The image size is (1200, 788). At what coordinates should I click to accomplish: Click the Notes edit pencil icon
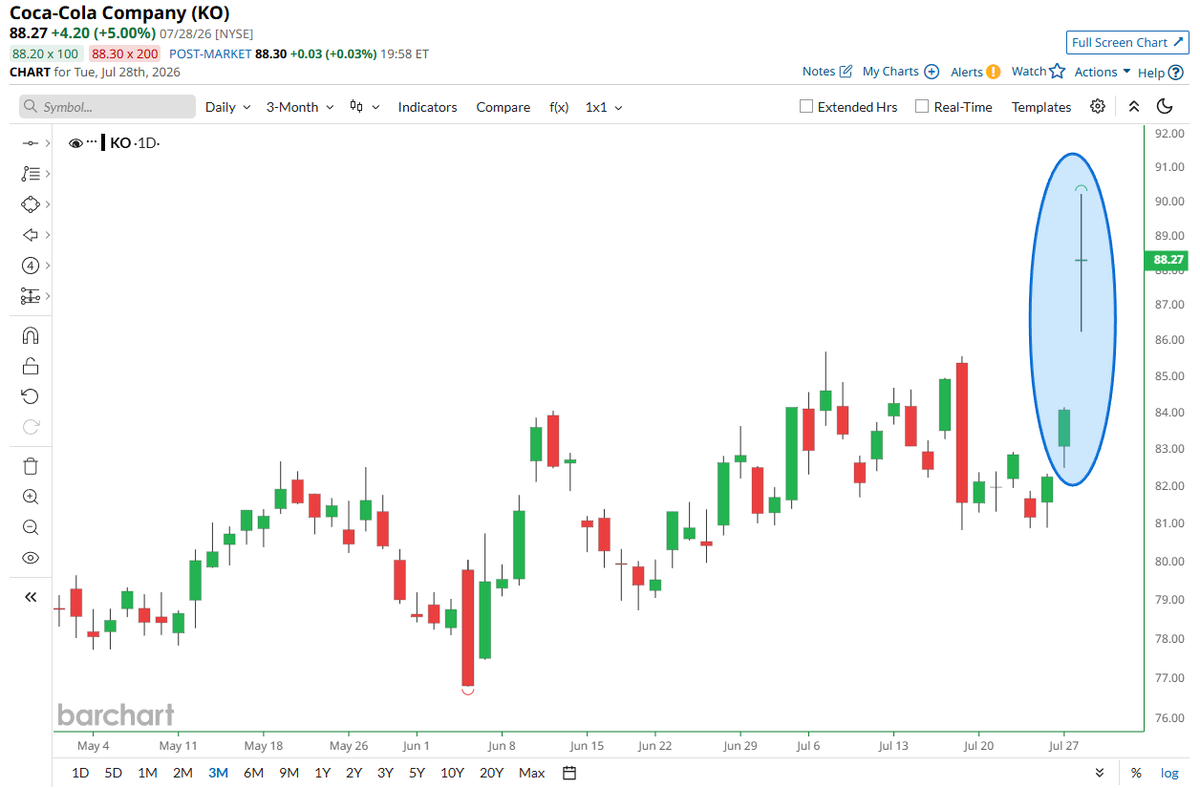pos(846,71)
